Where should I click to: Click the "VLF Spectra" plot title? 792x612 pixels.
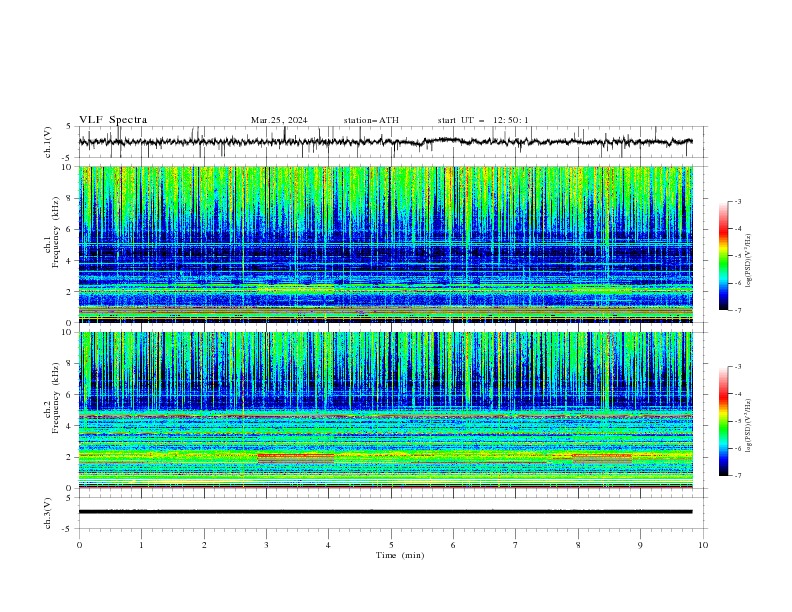pyautogui.click(x=113, y=120)
